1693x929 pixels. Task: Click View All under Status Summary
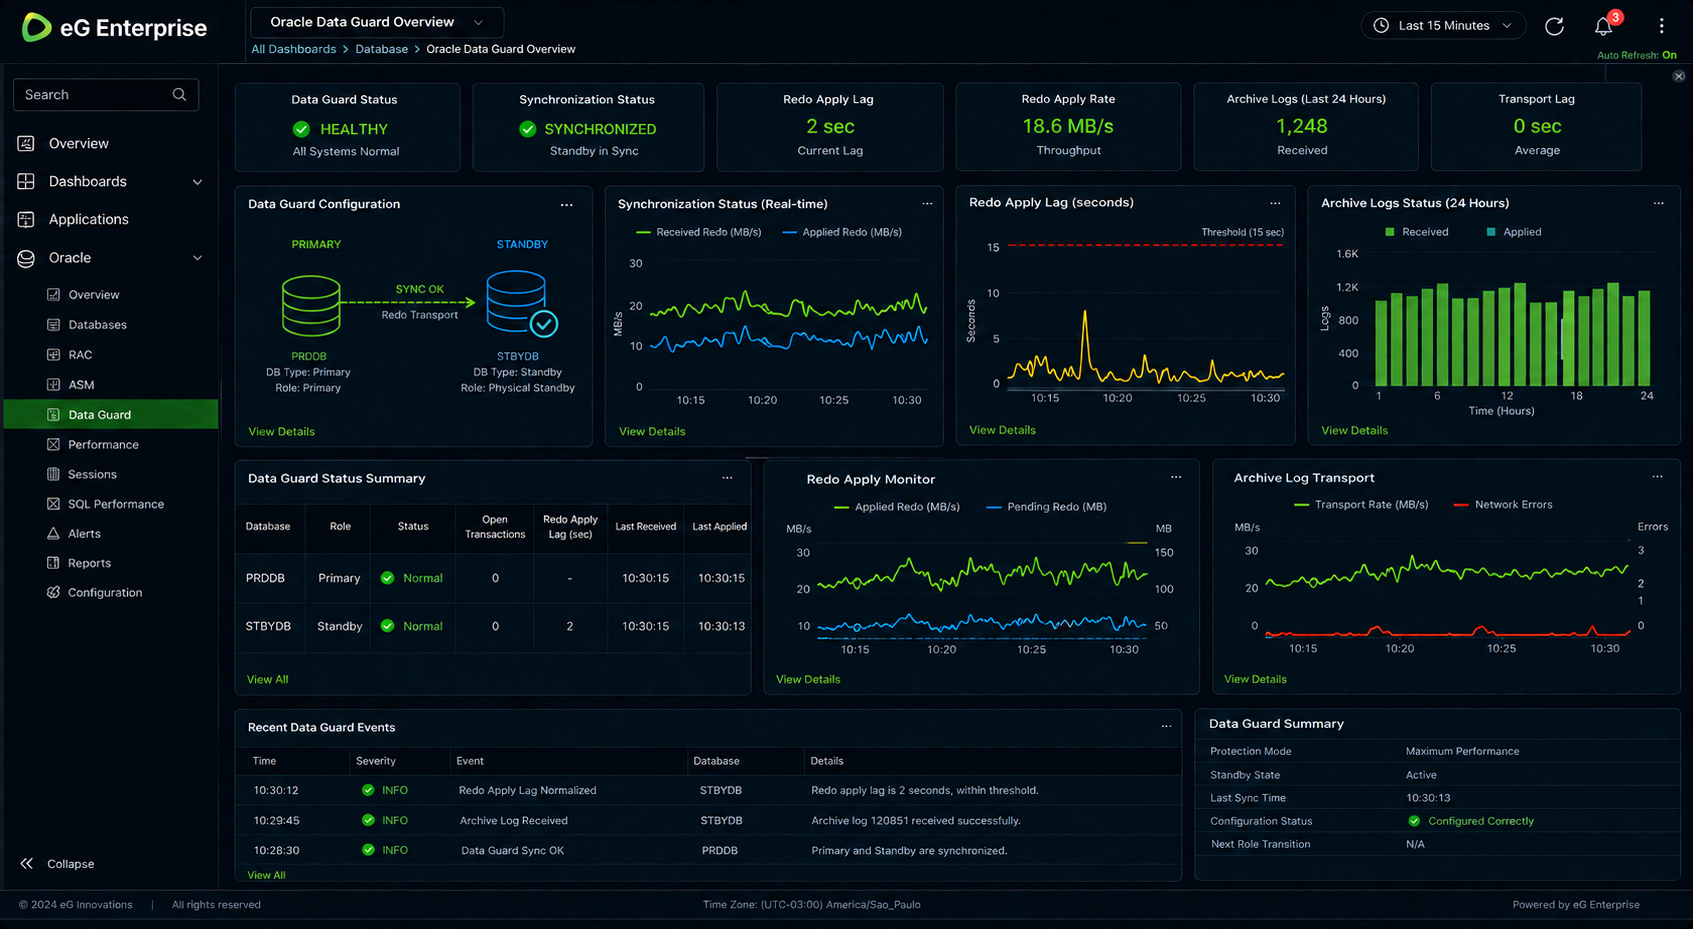click(x=267, y=679)
